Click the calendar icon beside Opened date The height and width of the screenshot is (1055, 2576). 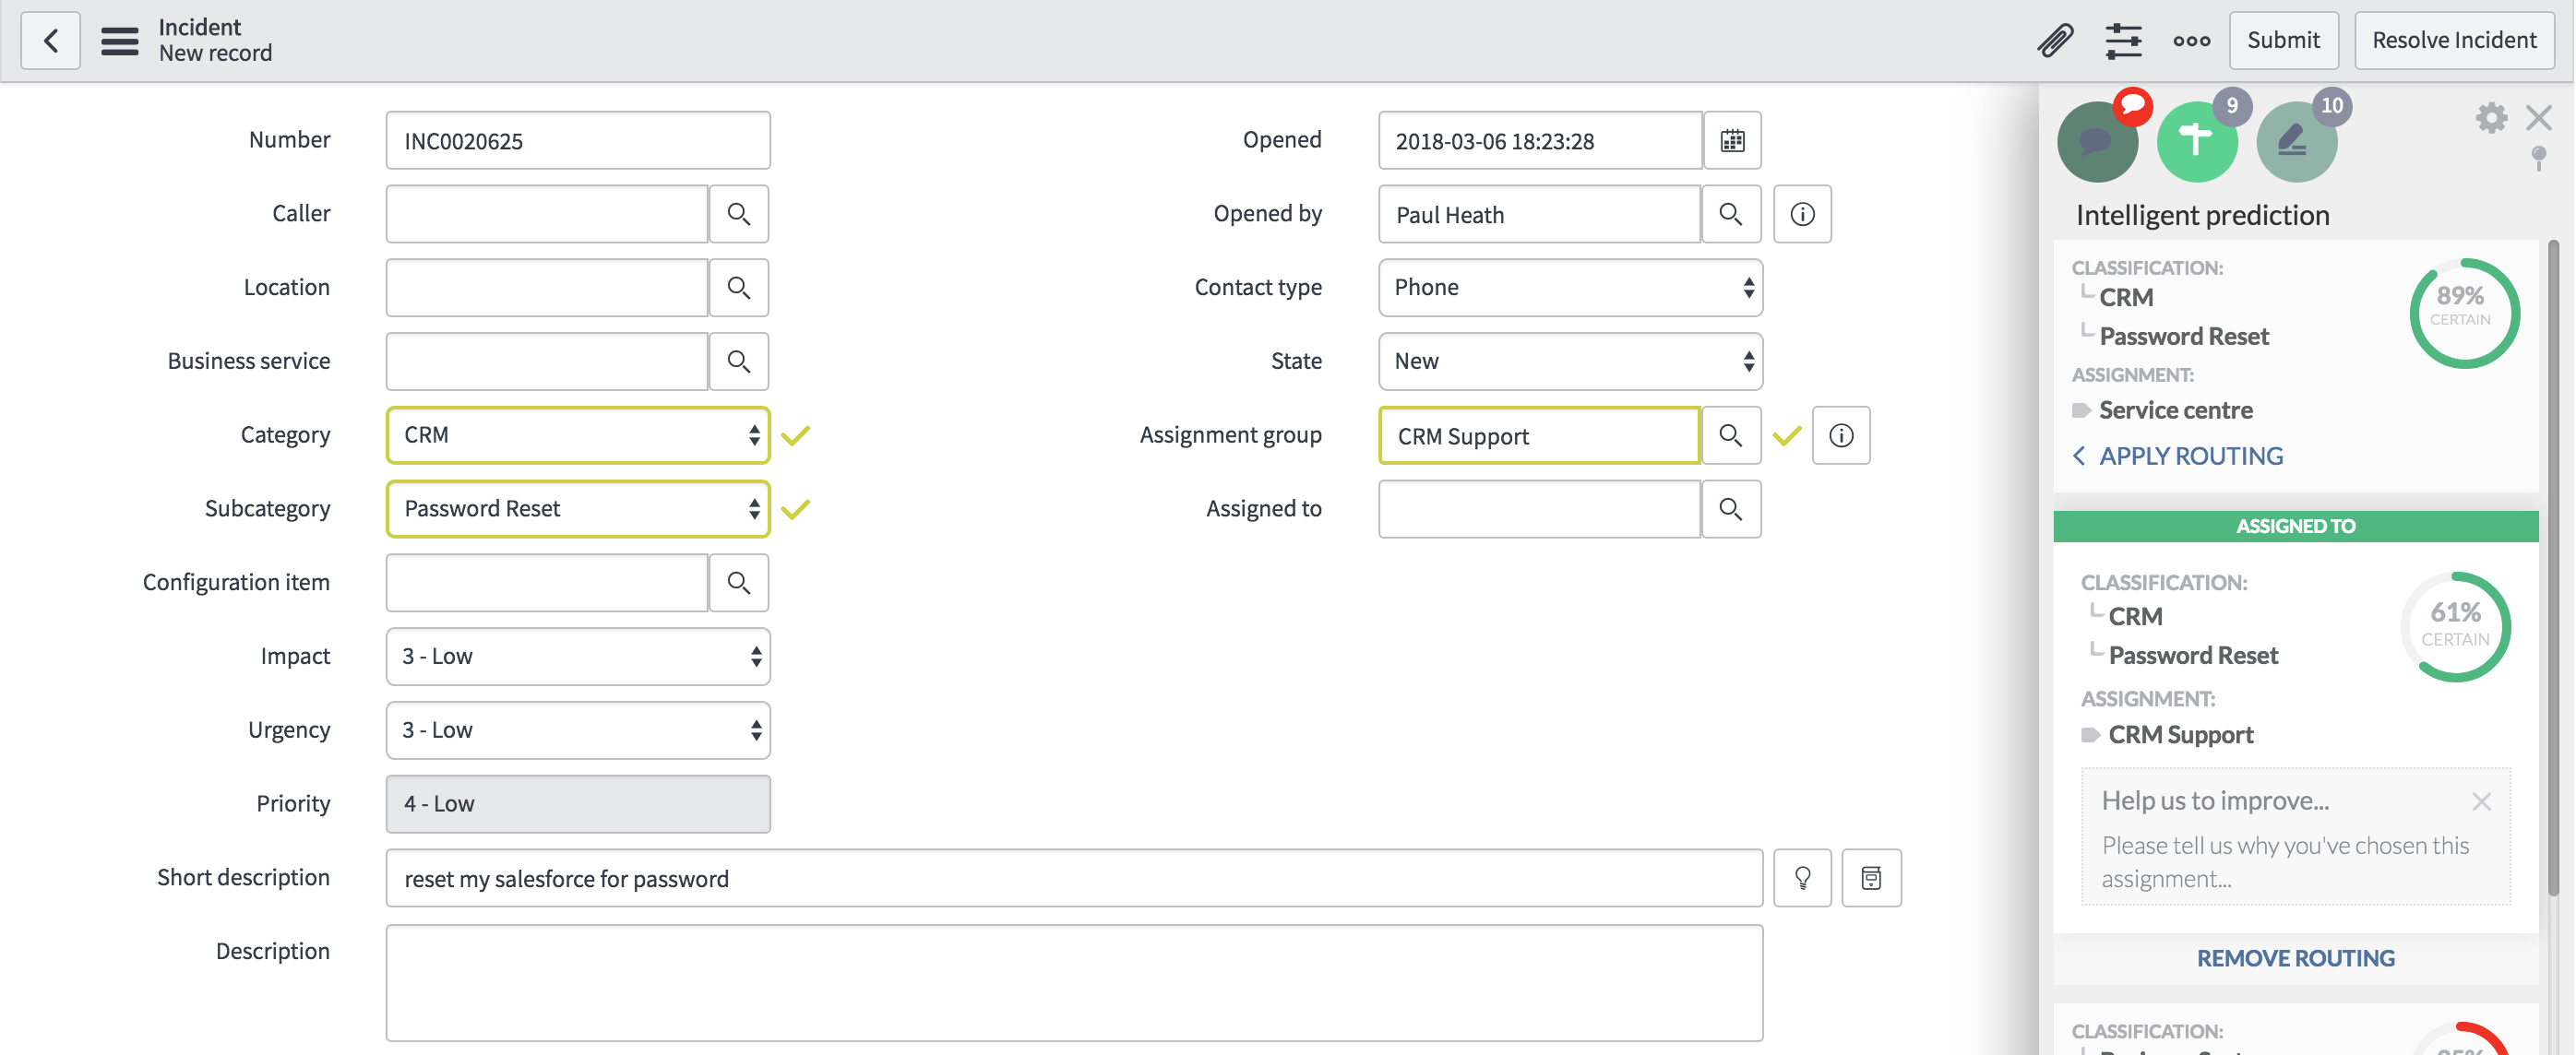click(x=1732, y=141)
